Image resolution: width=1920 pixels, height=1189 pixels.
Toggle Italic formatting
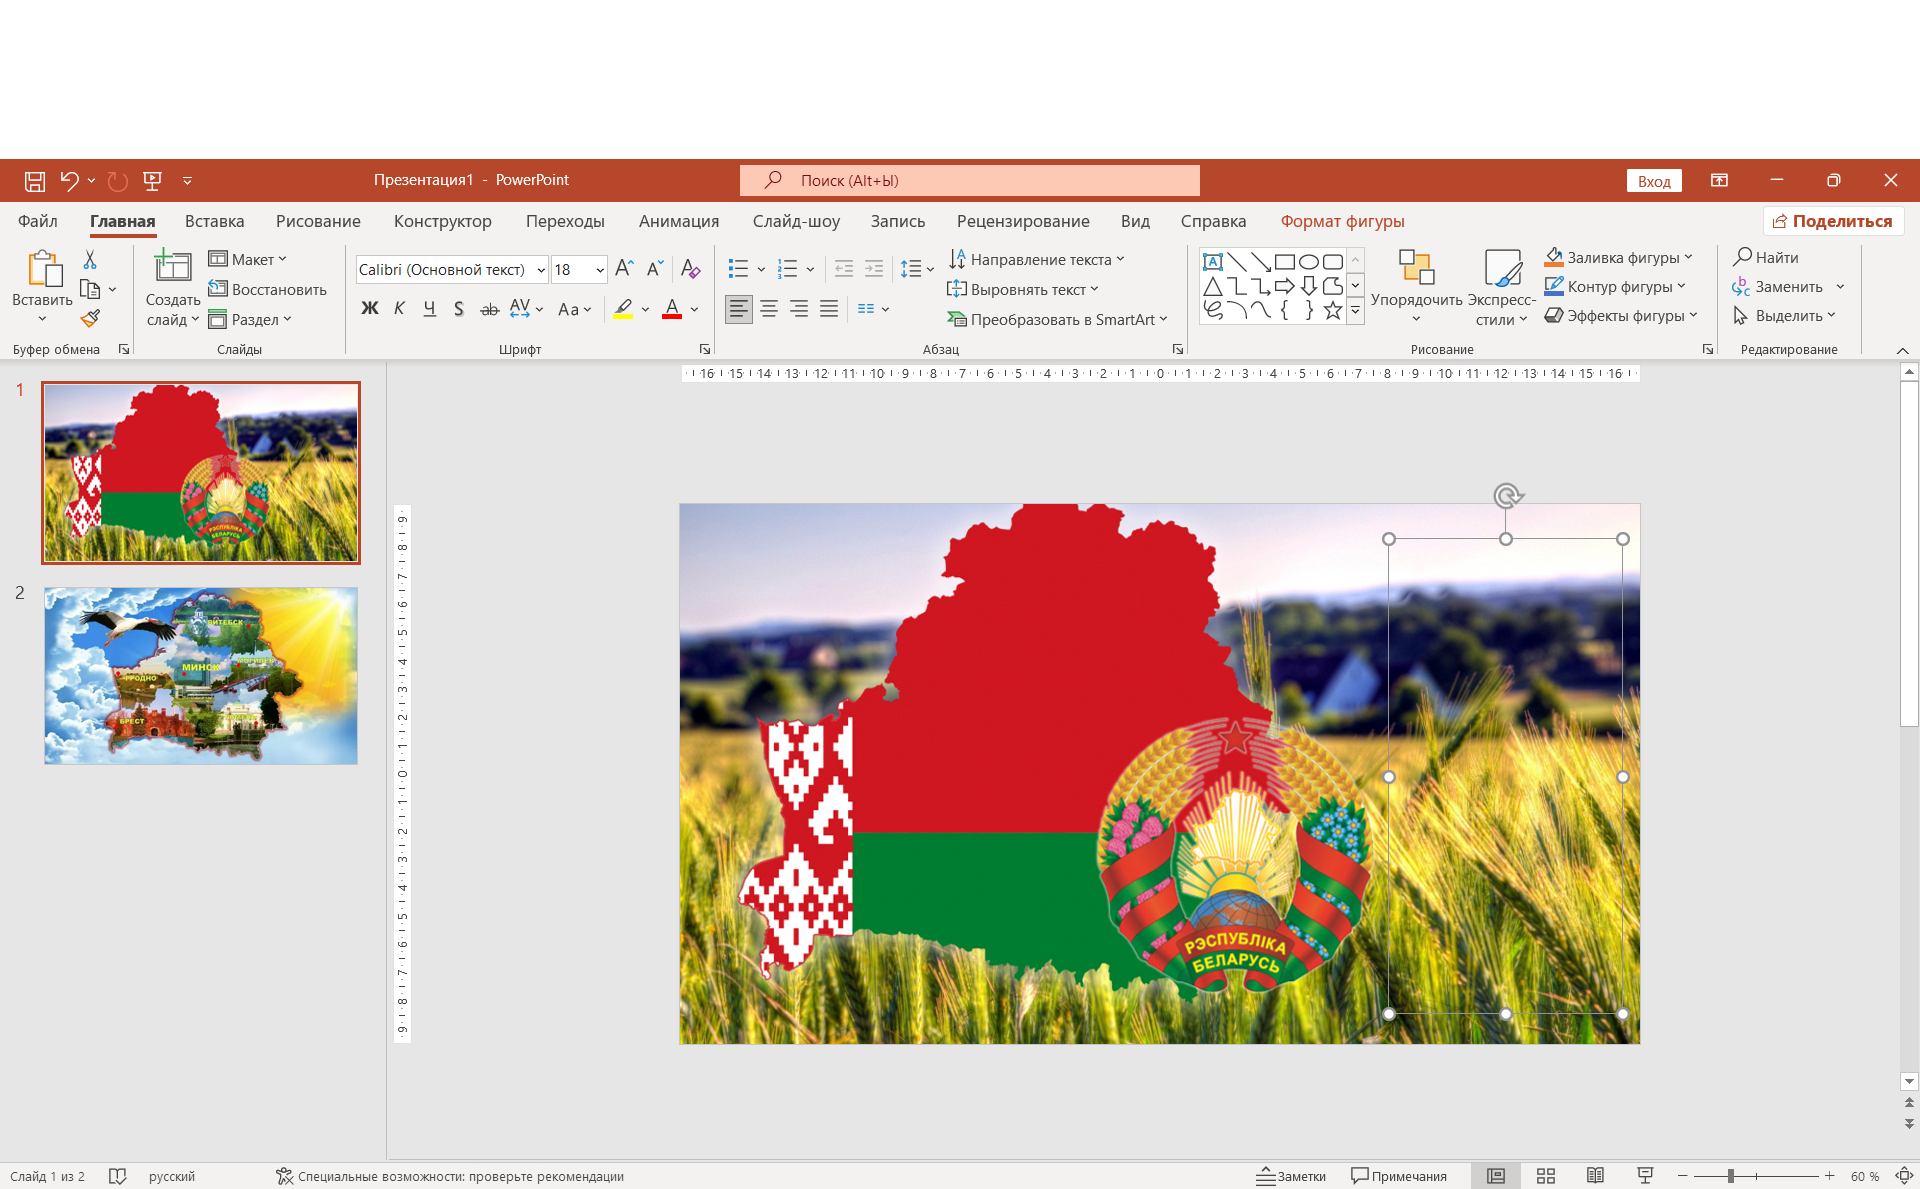click(399, 309)
